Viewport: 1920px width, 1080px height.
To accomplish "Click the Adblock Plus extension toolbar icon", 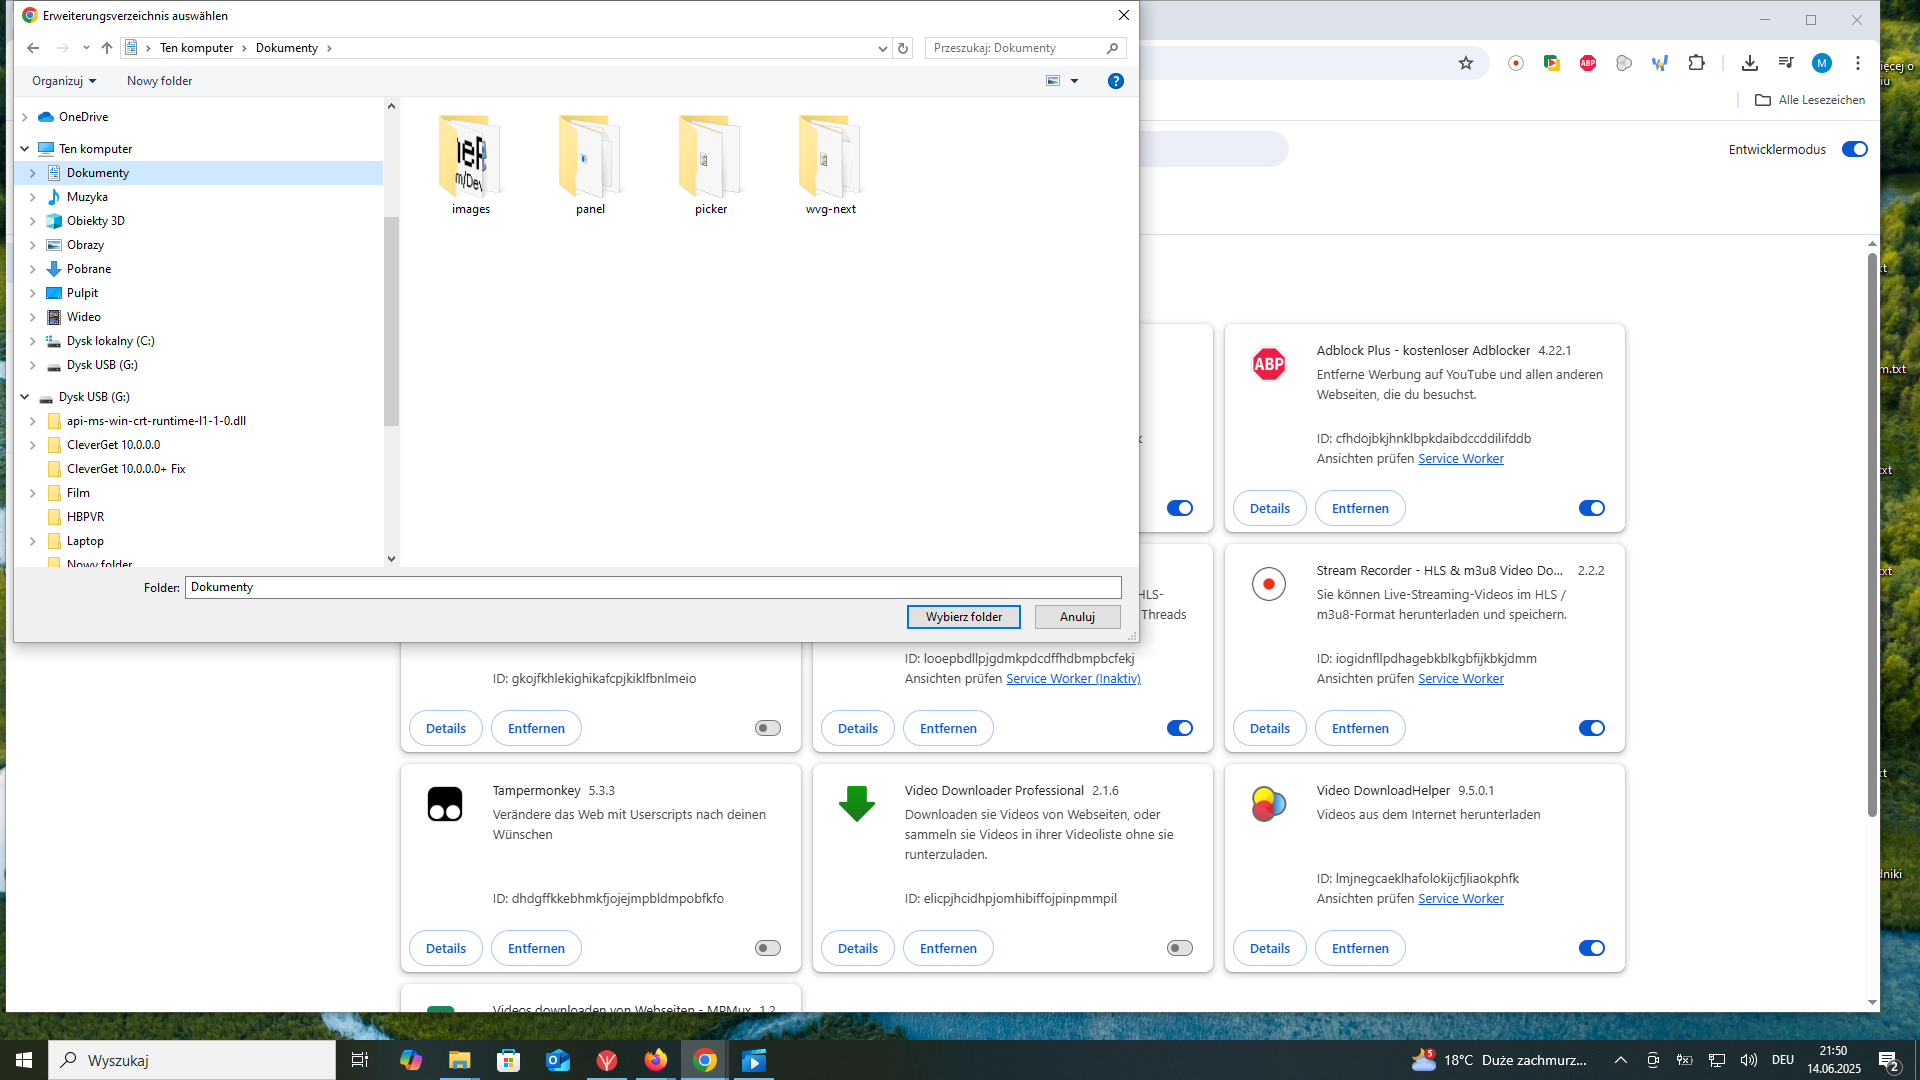I will pyautogui.click(x=1588, y=63).
